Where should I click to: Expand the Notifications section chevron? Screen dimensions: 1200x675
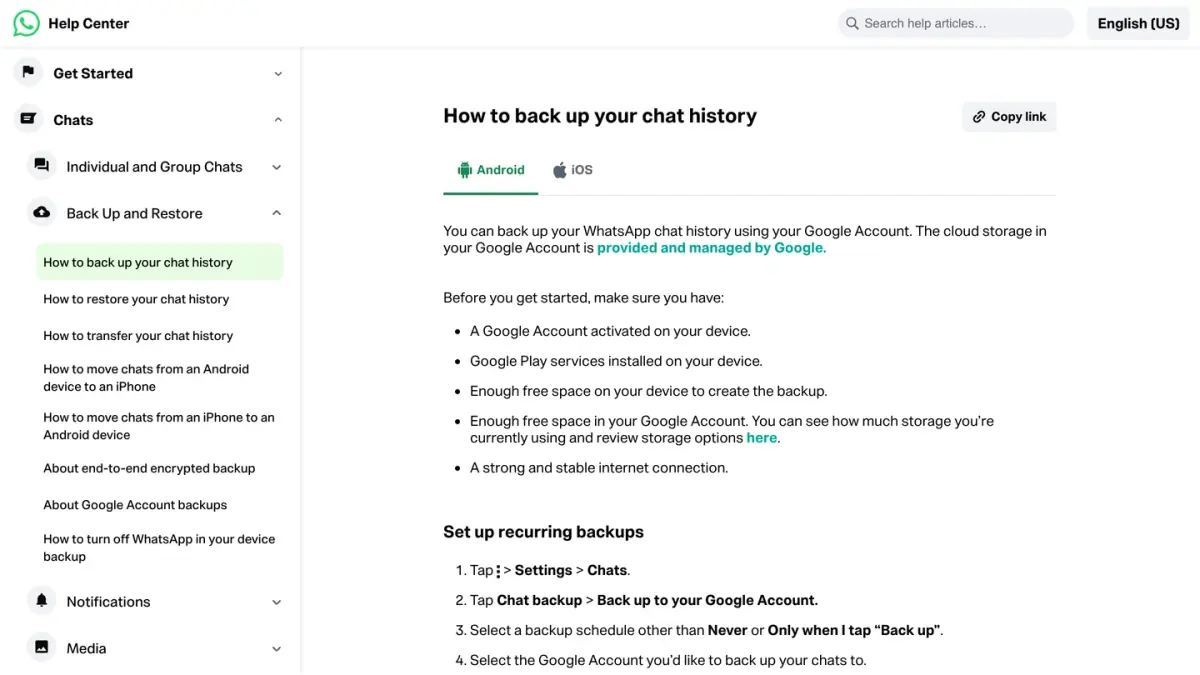[277, 602]
